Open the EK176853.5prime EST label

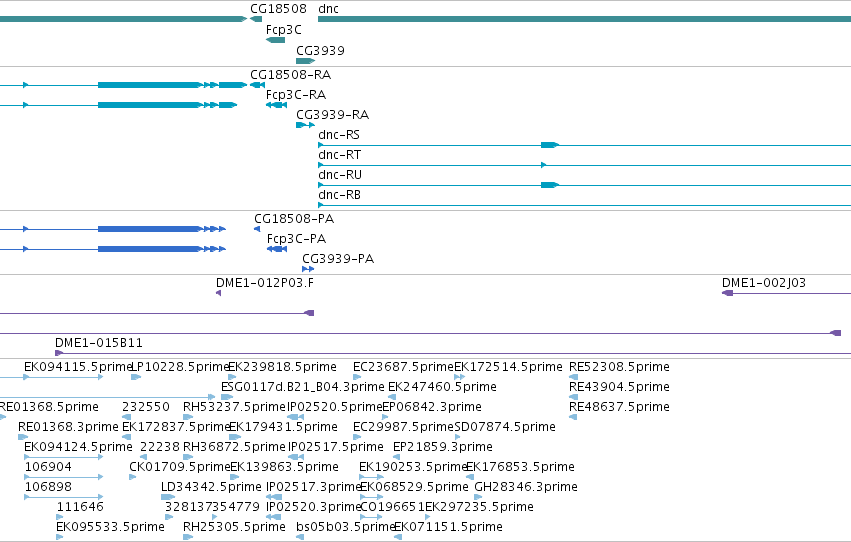(x=520, y=467)
